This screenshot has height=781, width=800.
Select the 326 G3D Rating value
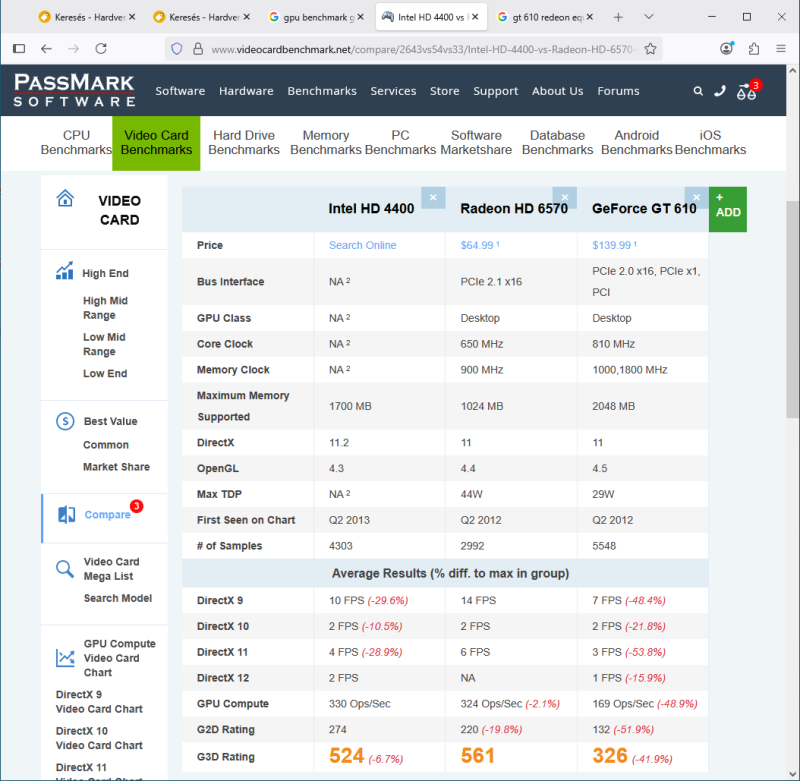610,755
